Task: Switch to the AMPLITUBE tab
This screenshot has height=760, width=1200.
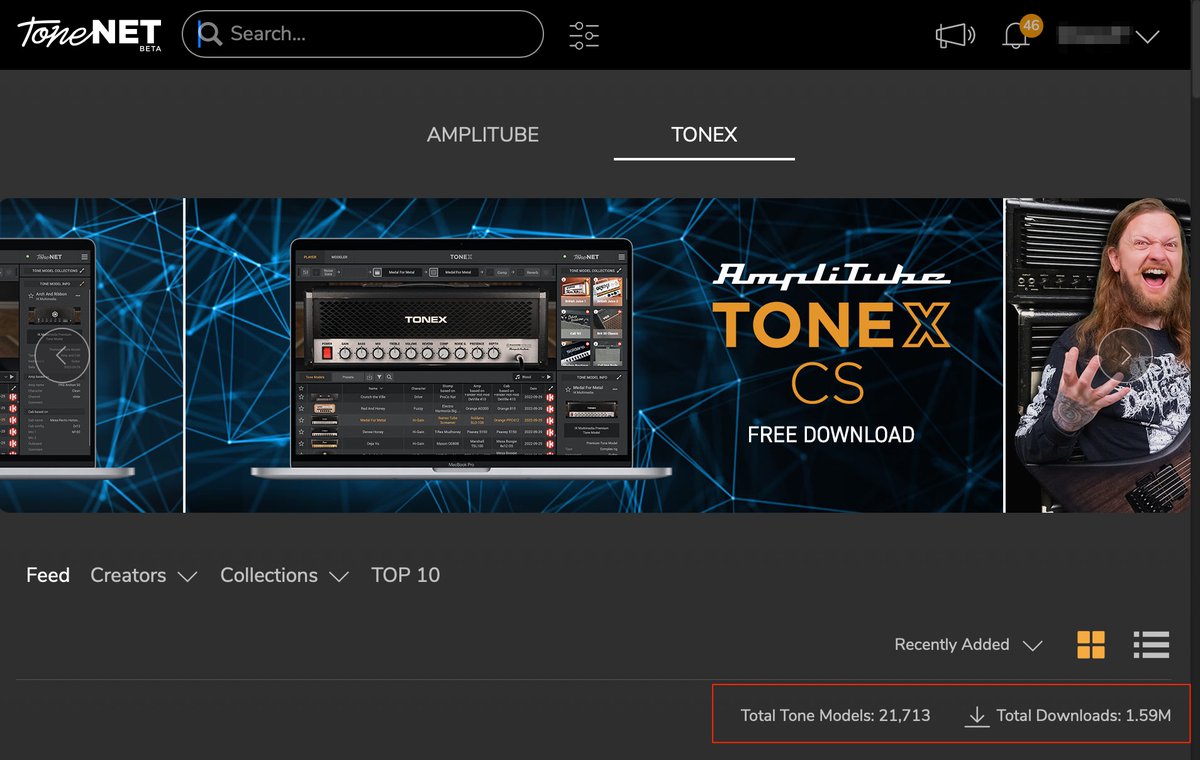Action: 483,135
